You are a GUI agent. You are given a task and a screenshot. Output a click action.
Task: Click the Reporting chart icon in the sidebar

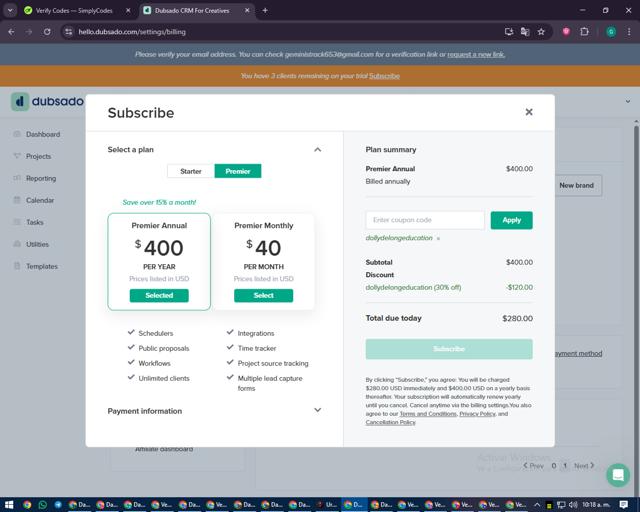pyautogui.click(x=17, y=178)
